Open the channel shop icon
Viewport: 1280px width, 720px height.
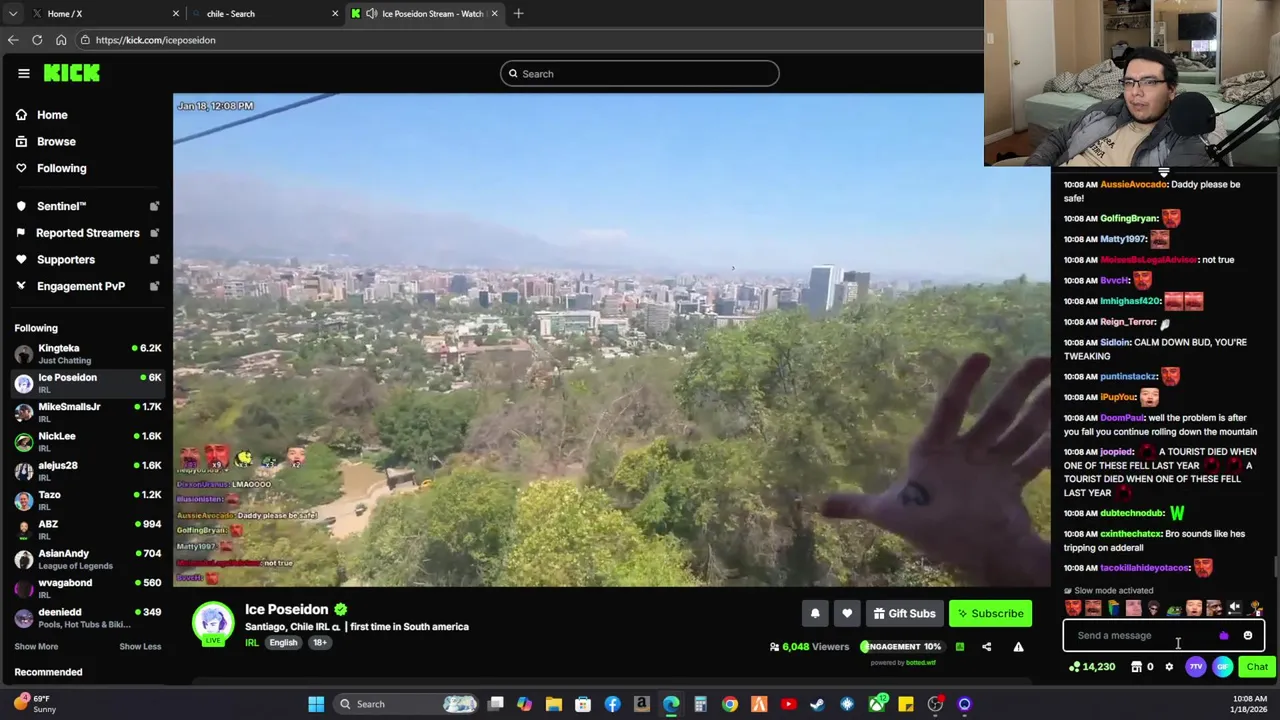click(x=1136, y=667)
